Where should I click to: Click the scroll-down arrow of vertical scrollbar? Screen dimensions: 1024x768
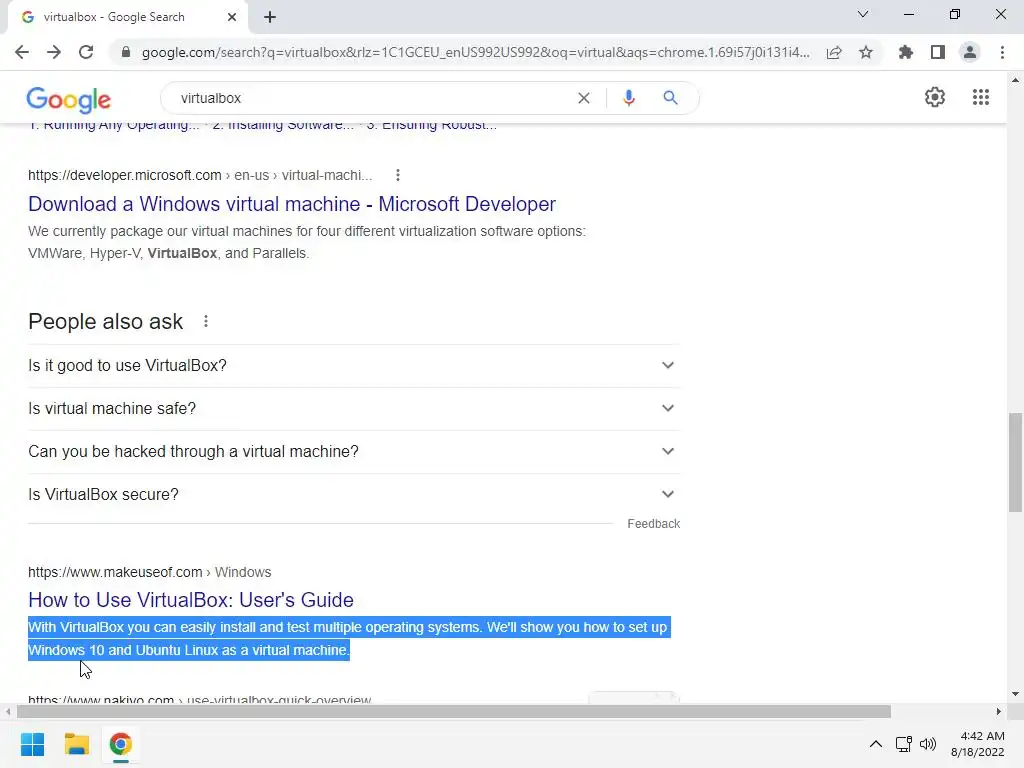(1015, 694)
